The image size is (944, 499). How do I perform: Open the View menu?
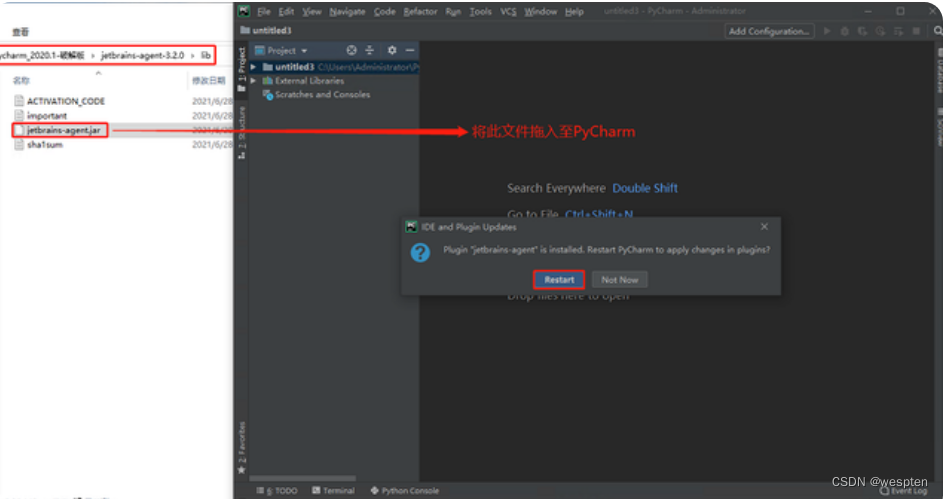(311, 11)
